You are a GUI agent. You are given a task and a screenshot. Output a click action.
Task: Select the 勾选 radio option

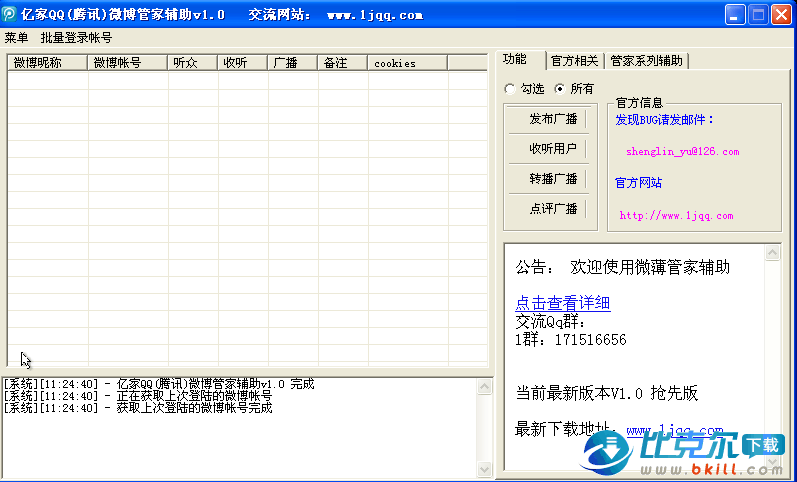(x=512, y=88)
